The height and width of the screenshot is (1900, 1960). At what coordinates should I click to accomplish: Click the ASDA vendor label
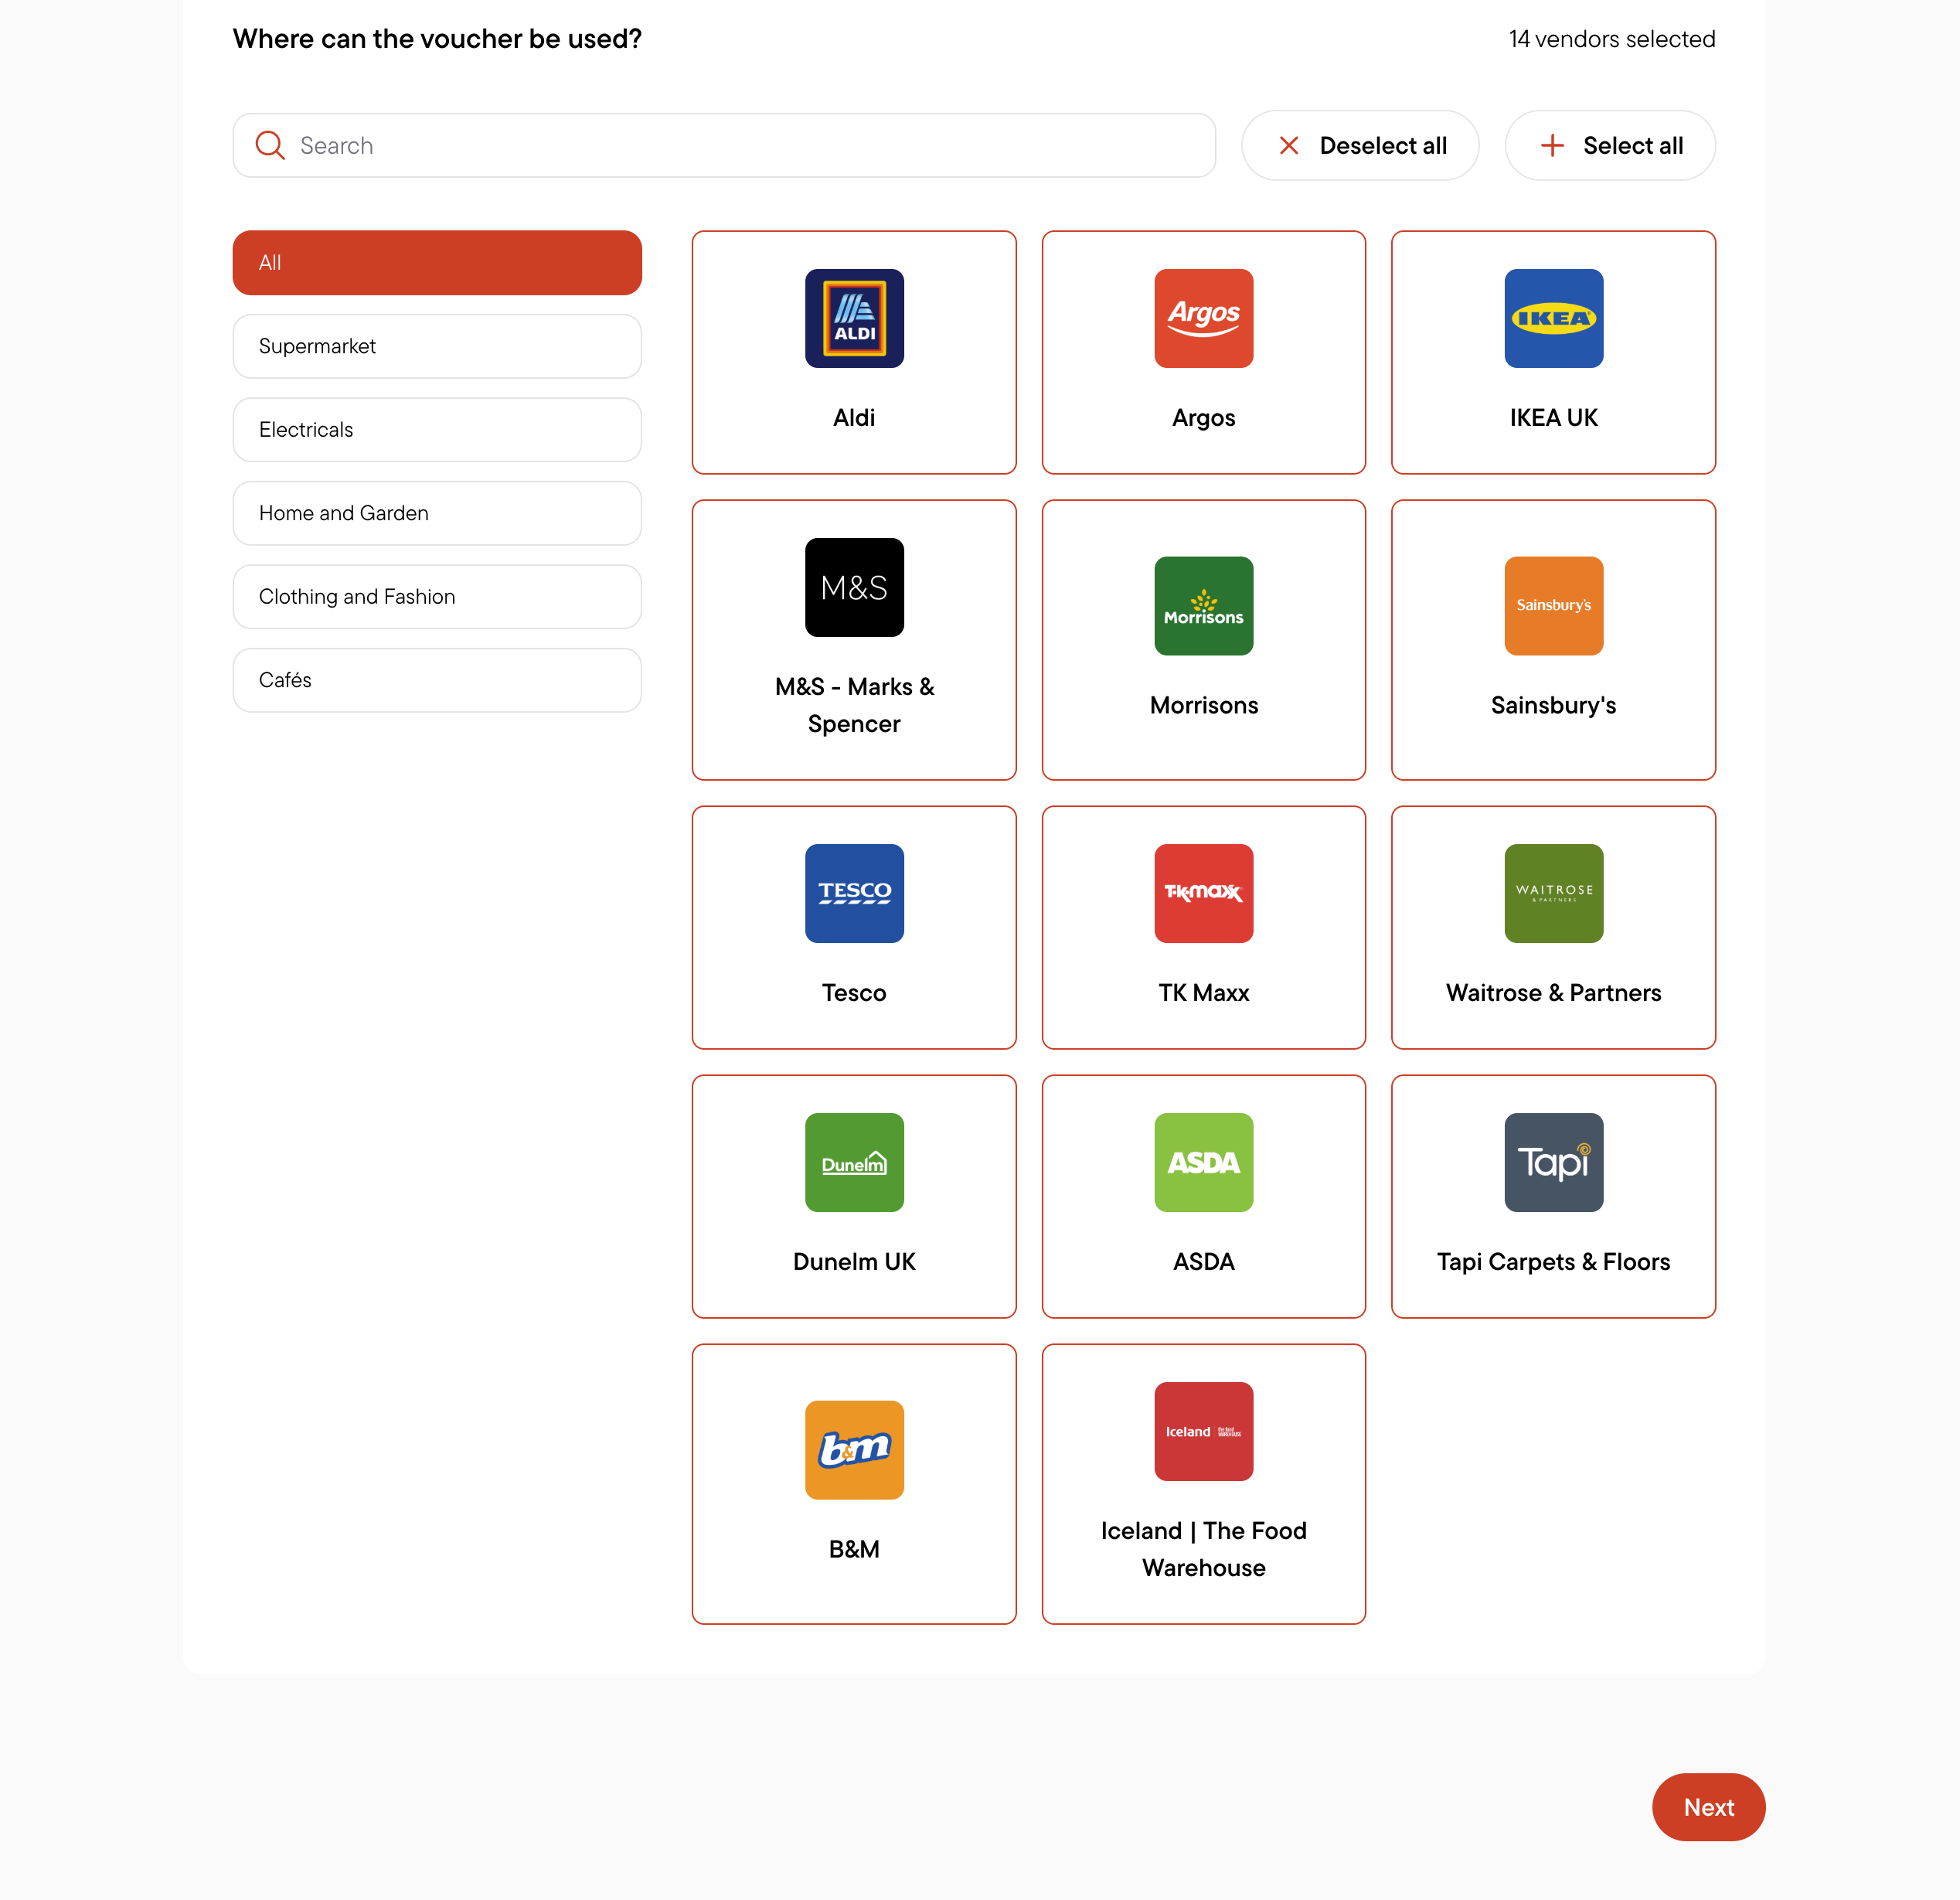pos(1203,1262)
